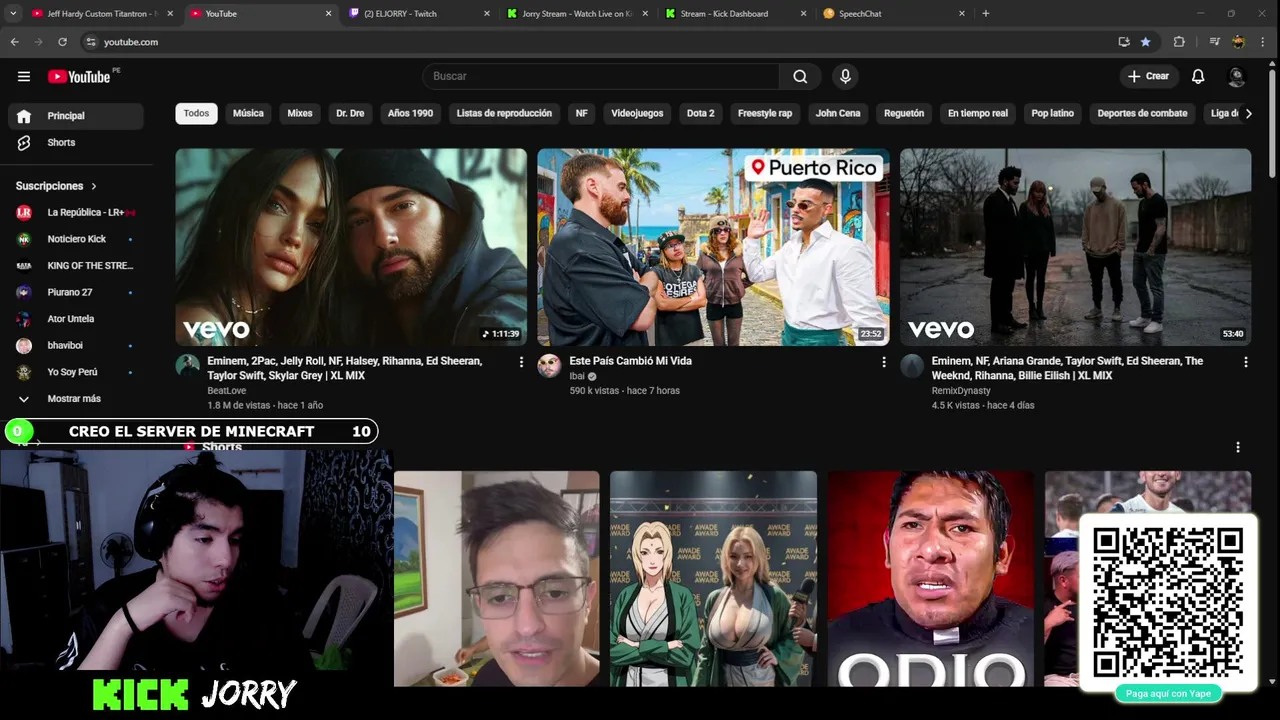Viewport: 1280px width, 720px height.
Task: Open Shorts from the sidebar
Action: click(x=76, y=143)
